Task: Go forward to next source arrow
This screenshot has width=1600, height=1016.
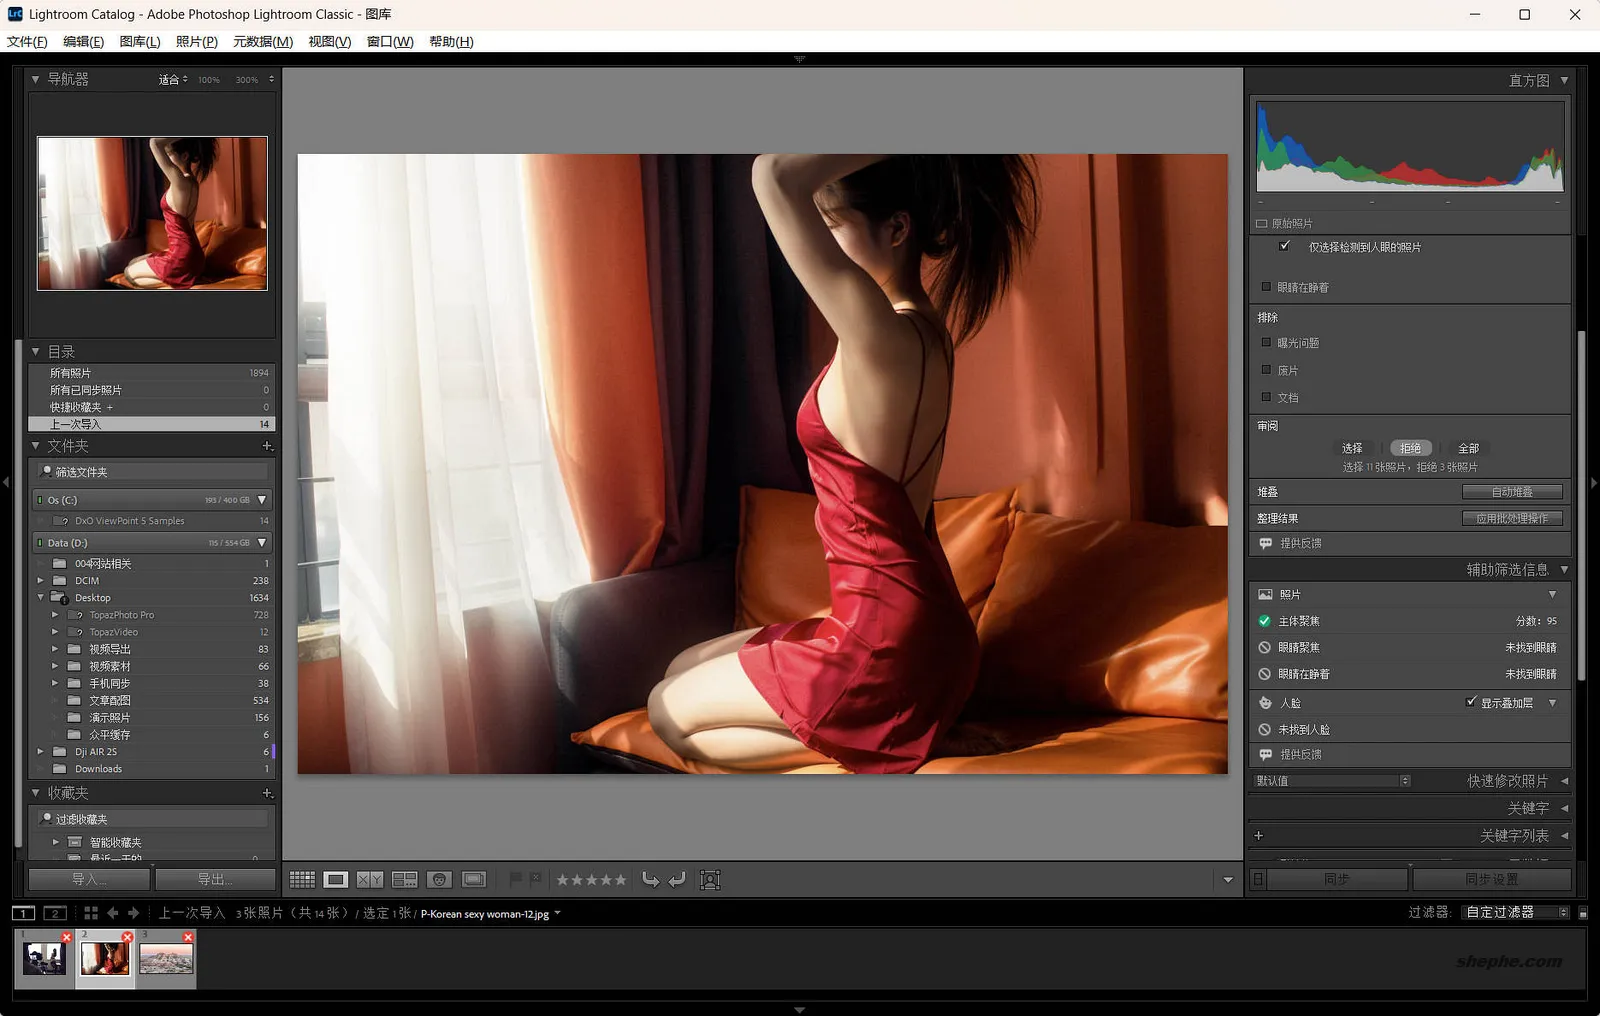Action: click(x=133, y=913)
